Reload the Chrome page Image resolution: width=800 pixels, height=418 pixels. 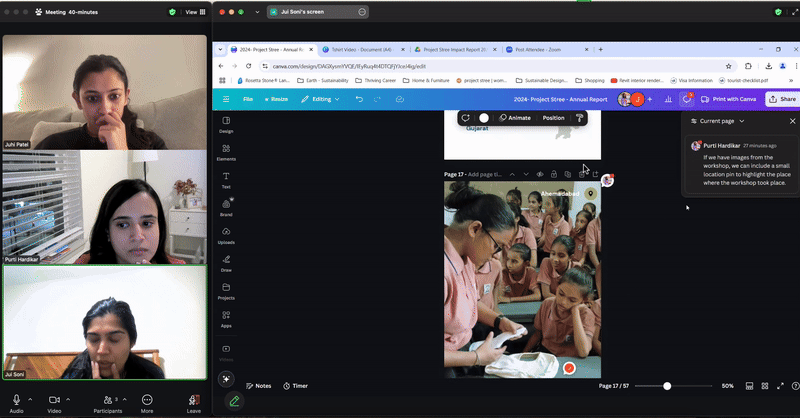pos(248,66)
